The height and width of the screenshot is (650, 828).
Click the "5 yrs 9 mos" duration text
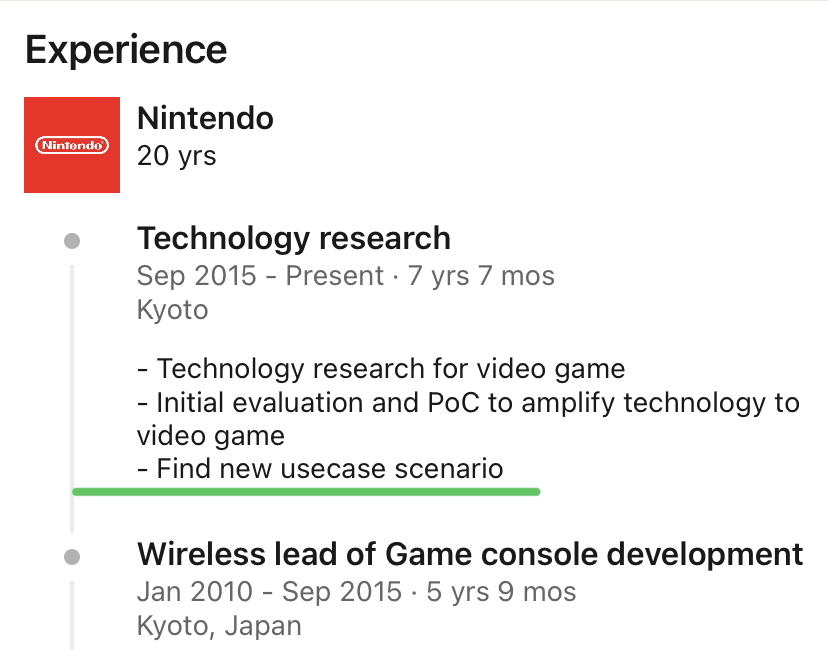point(501,592)
